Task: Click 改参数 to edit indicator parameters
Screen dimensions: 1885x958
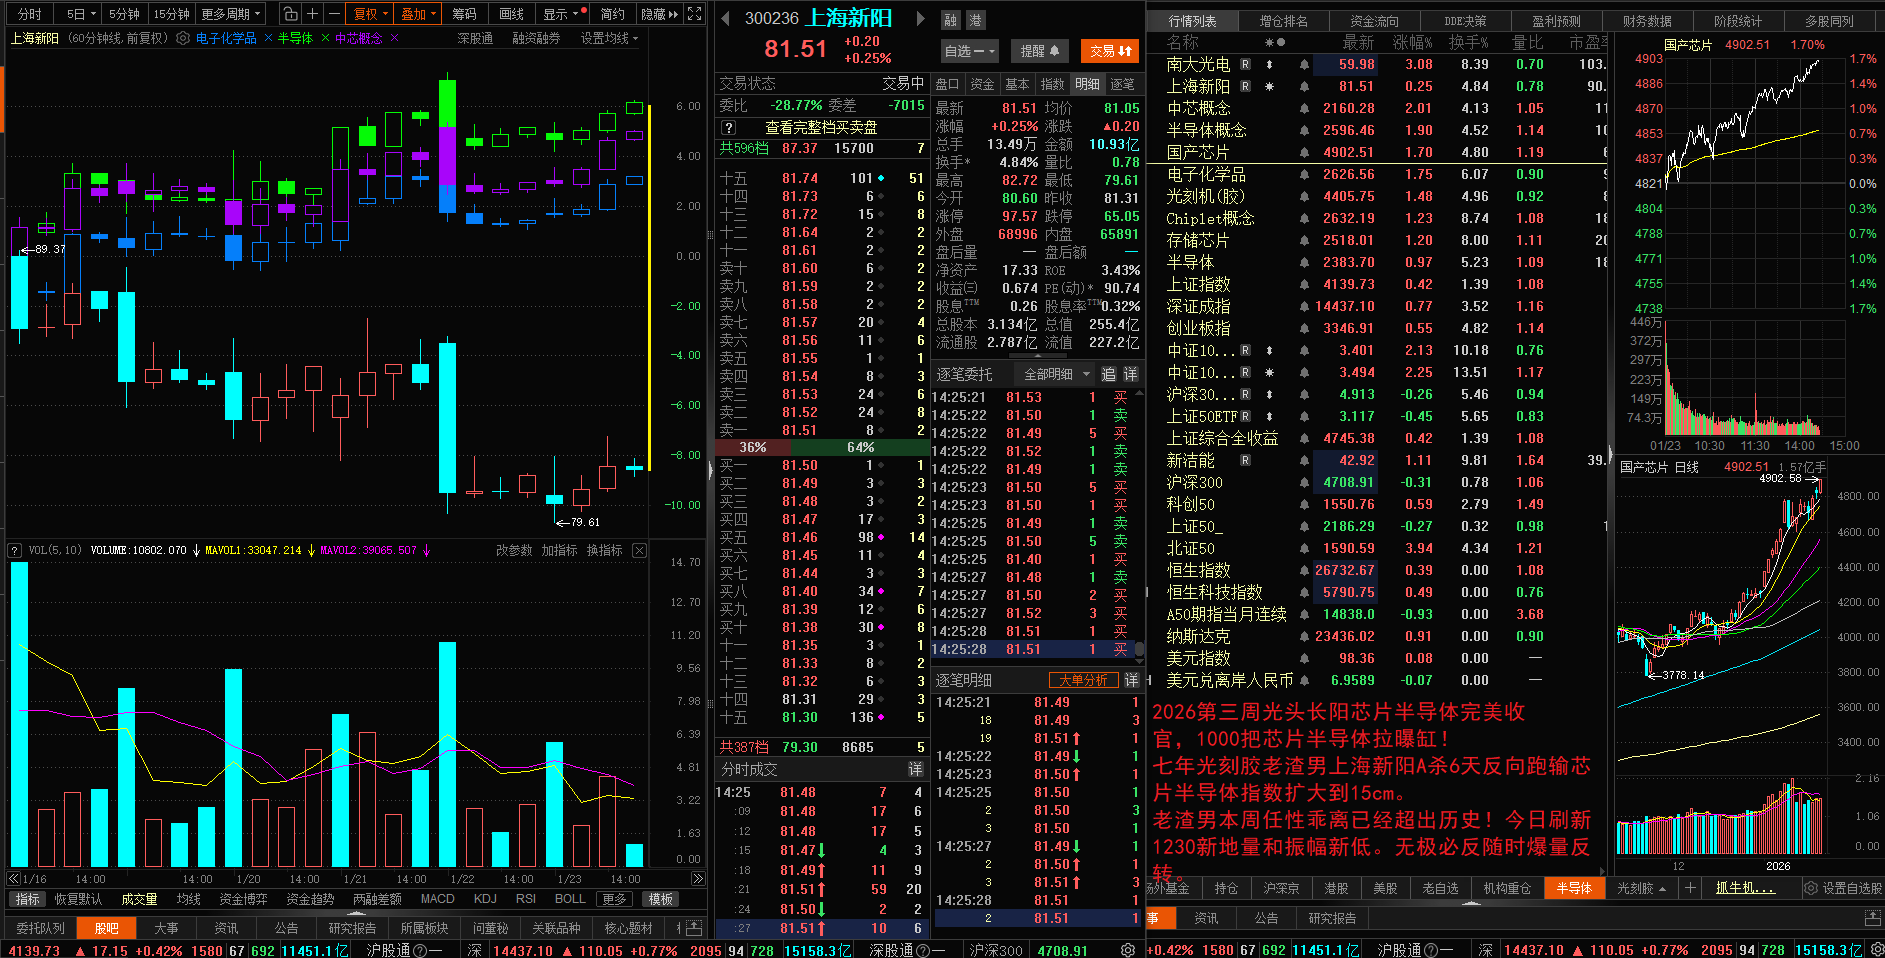Action: [514, 550]
